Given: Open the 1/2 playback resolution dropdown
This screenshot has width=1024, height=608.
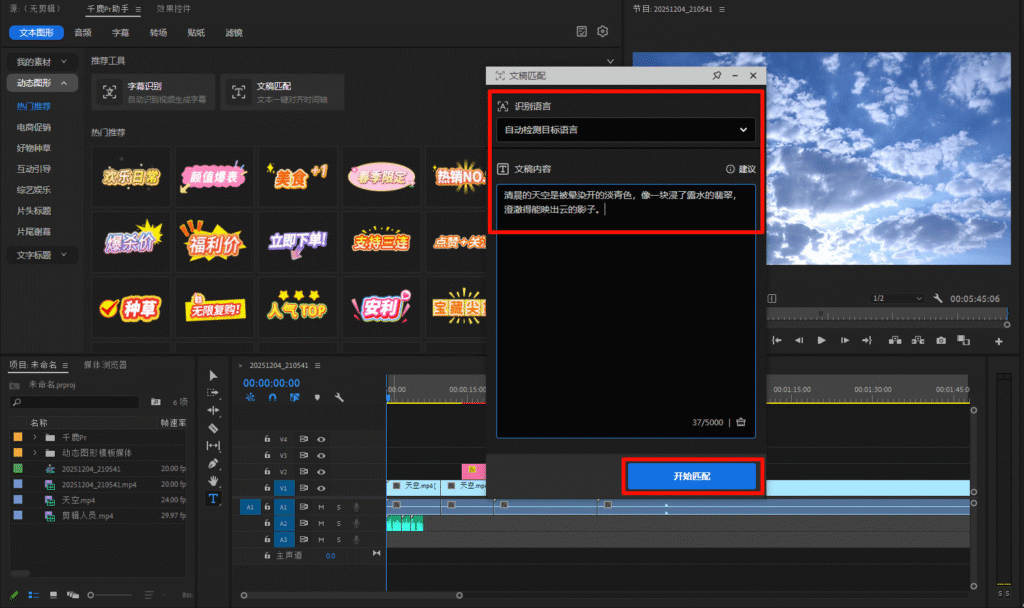Looking at the screenshot, I should (897, 298).
